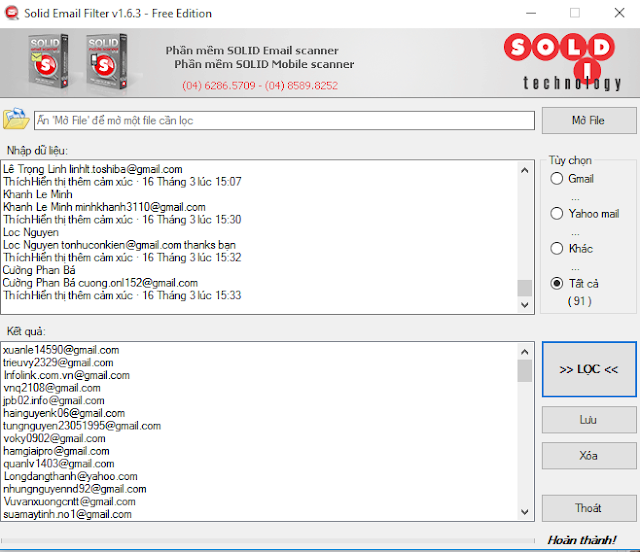
Task: Click result Vuvanxuongcntt@gmail.com
Action: 69,502
